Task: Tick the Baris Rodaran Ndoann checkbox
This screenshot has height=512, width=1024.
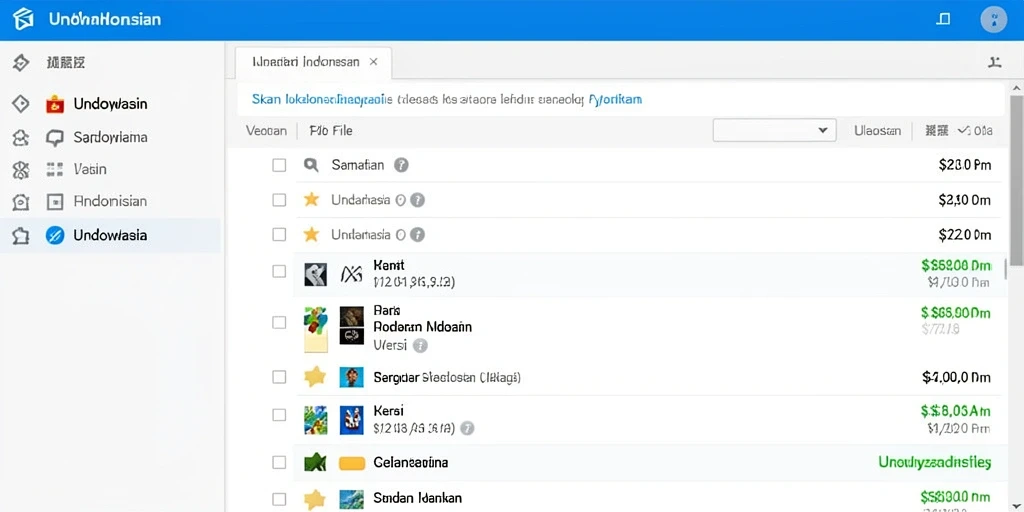Action: pyautogui.click(x=279, y=322)
